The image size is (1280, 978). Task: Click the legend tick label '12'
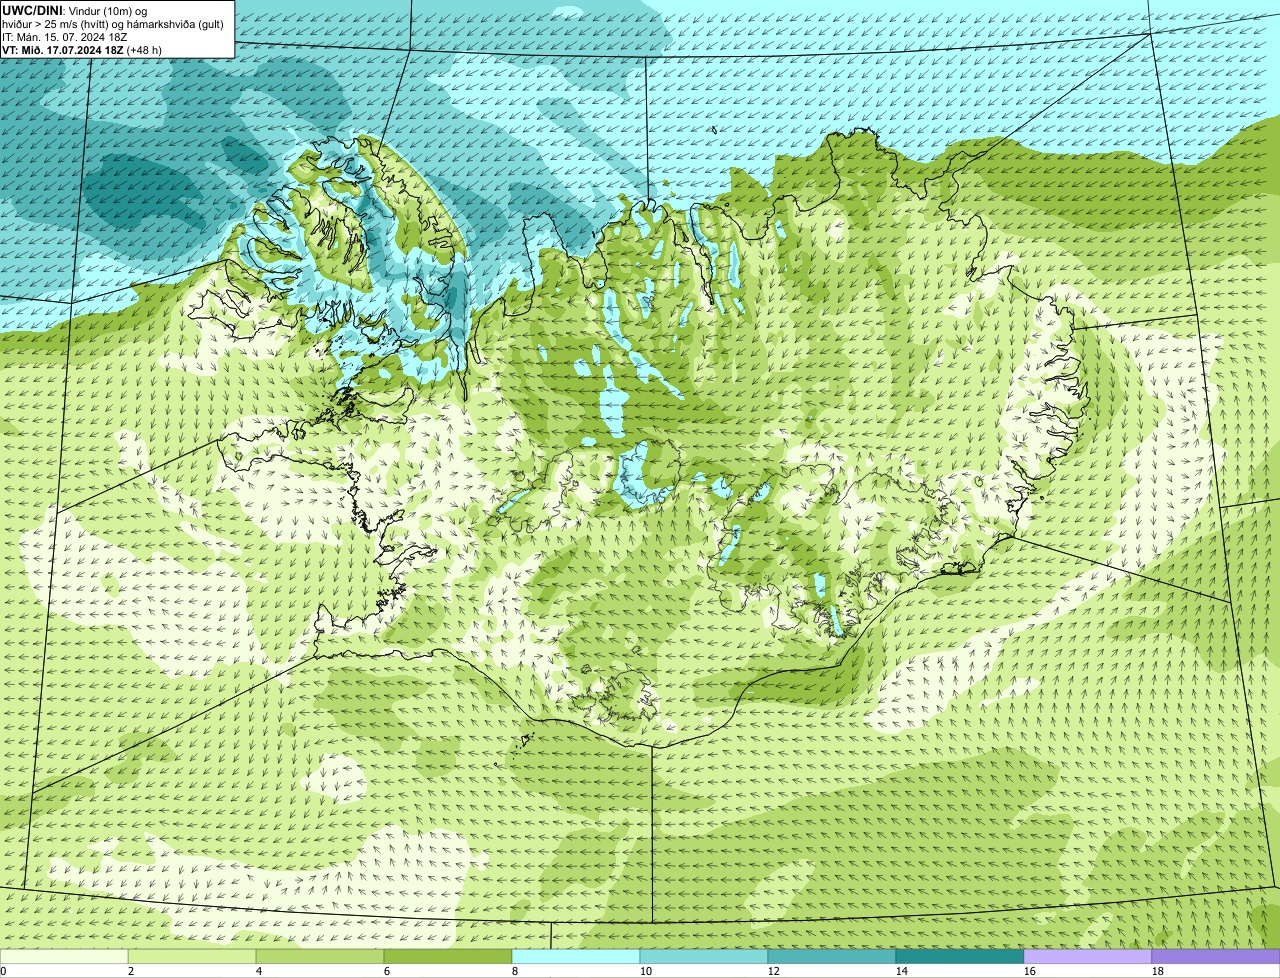point(774,971)
